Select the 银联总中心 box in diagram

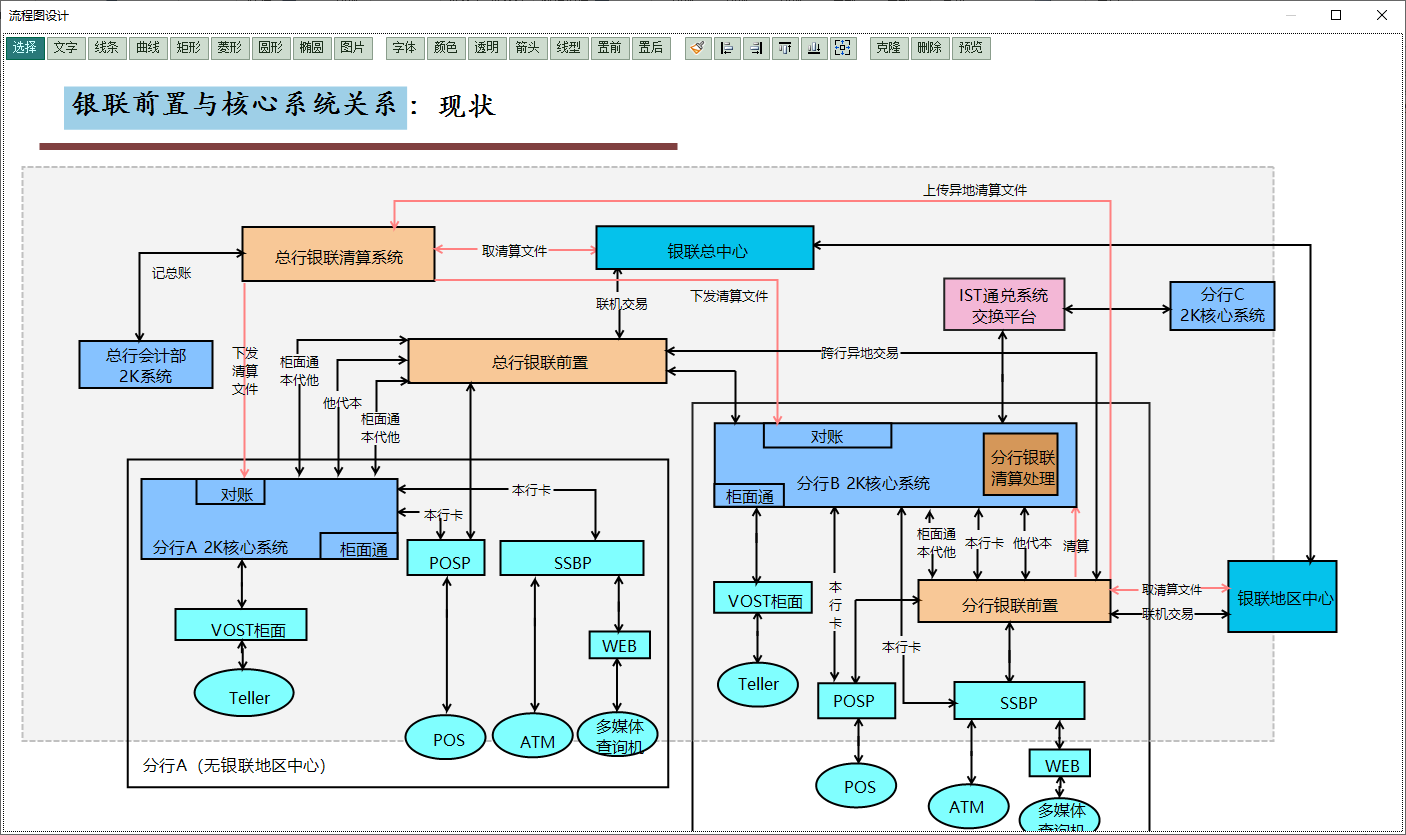coord(705,248)
